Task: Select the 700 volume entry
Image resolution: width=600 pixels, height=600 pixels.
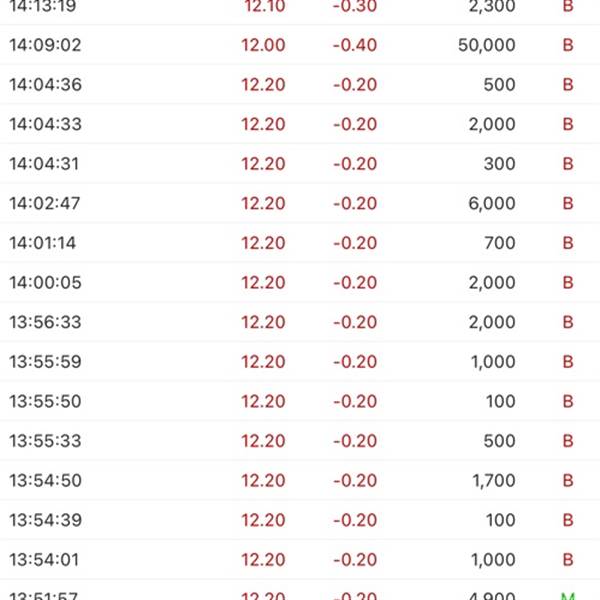Action: pos(499,243)
